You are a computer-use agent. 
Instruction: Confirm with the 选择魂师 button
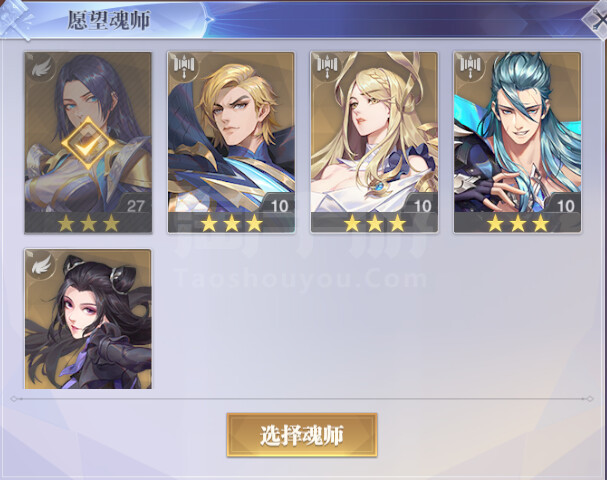coord(302,435)
